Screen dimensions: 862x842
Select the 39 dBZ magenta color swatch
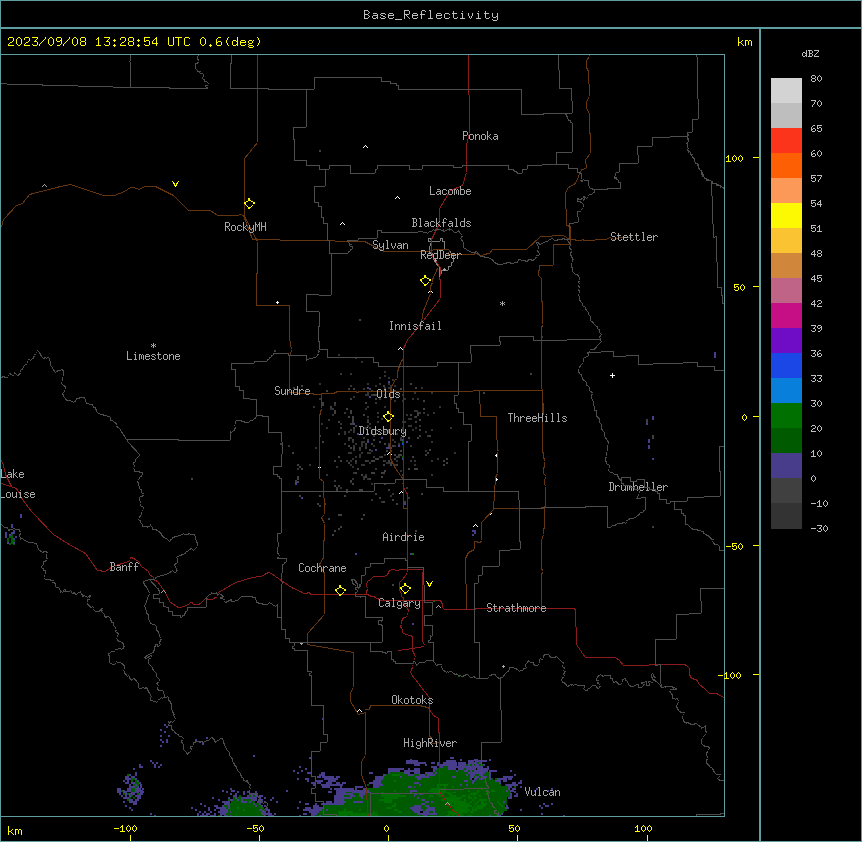(786, 315)
